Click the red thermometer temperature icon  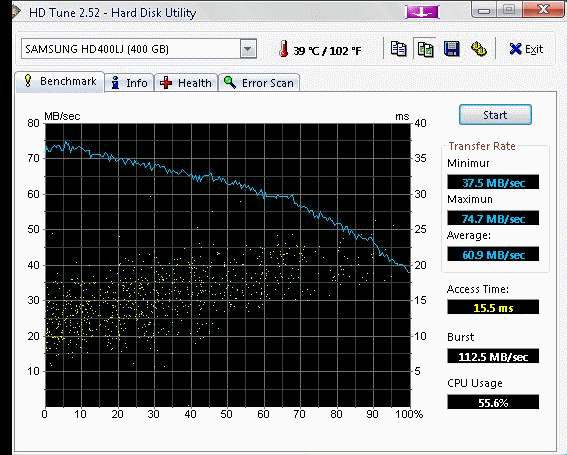pyautogui.click(x=284, y=49)
